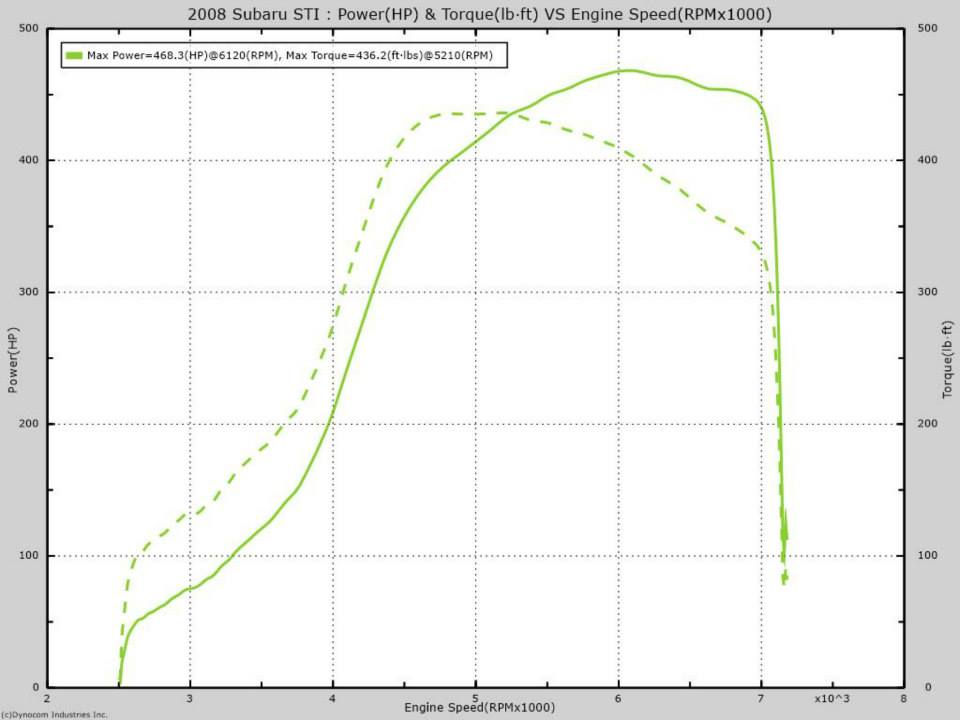Click the left axis value '200'

click(x=28, y=424)
